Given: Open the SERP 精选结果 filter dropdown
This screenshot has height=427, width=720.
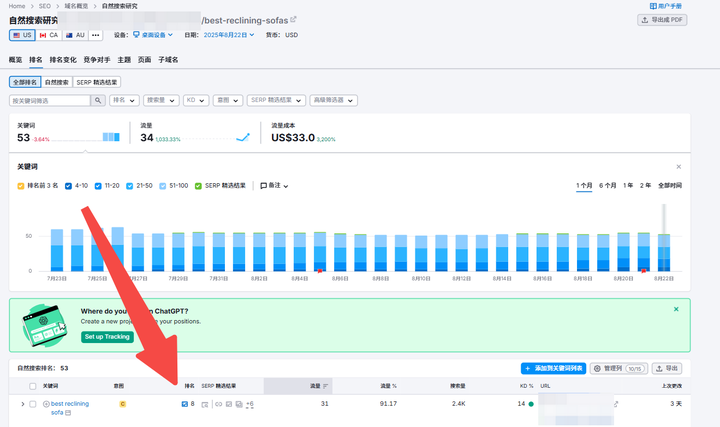Looking at the screenshot, I should [x=276, y=100].
